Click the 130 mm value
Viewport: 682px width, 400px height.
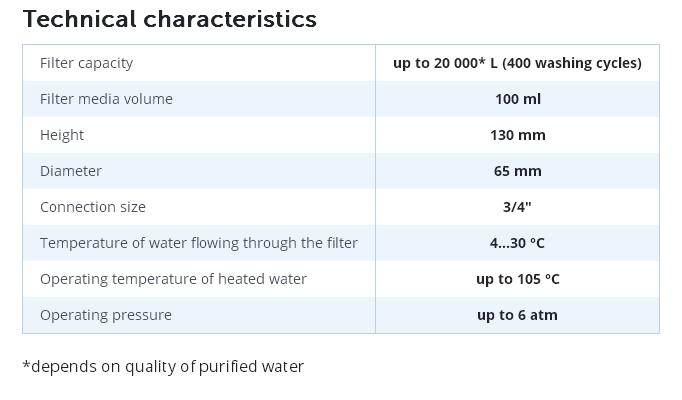518,135
